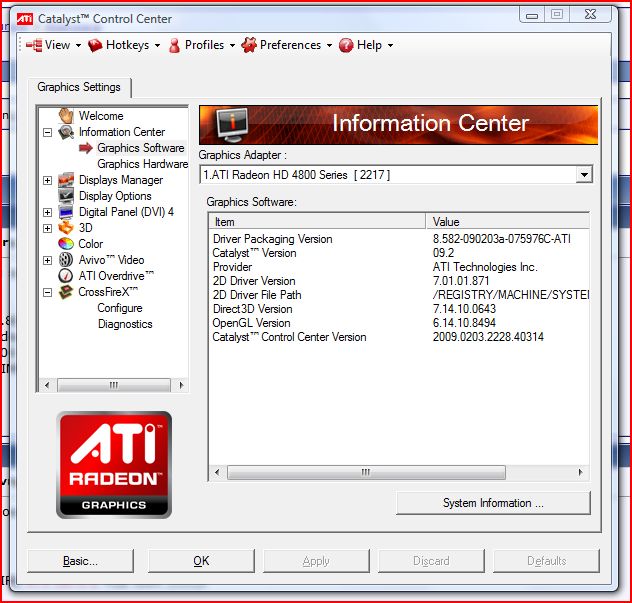632x603 pixels.
Task: Select the Direct3D Version row
Action: click(399, 309)
